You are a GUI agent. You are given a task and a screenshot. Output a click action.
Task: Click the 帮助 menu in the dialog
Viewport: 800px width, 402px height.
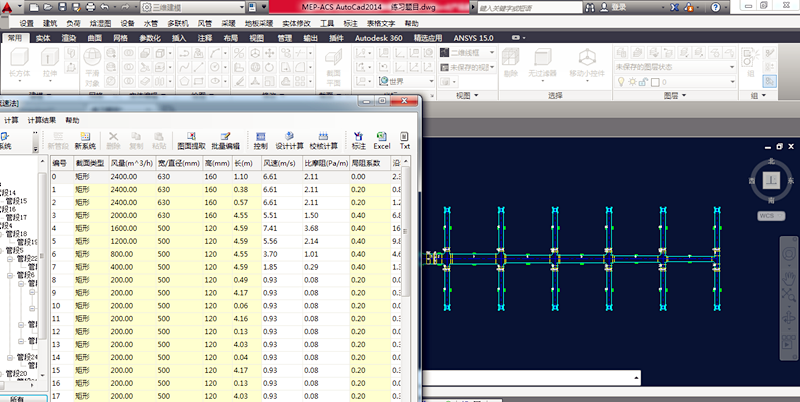tap(72, 120)
